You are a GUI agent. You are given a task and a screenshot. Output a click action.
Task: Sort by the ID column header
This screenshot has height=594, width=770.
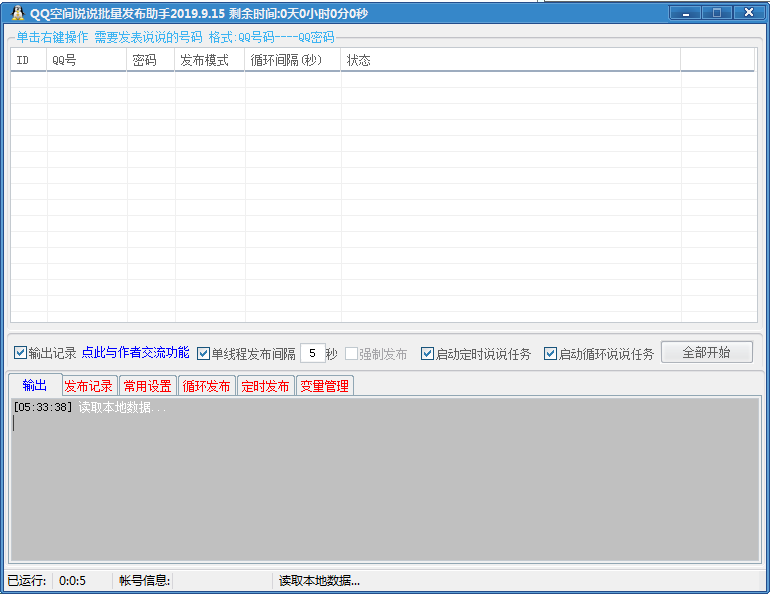(28, 60)
